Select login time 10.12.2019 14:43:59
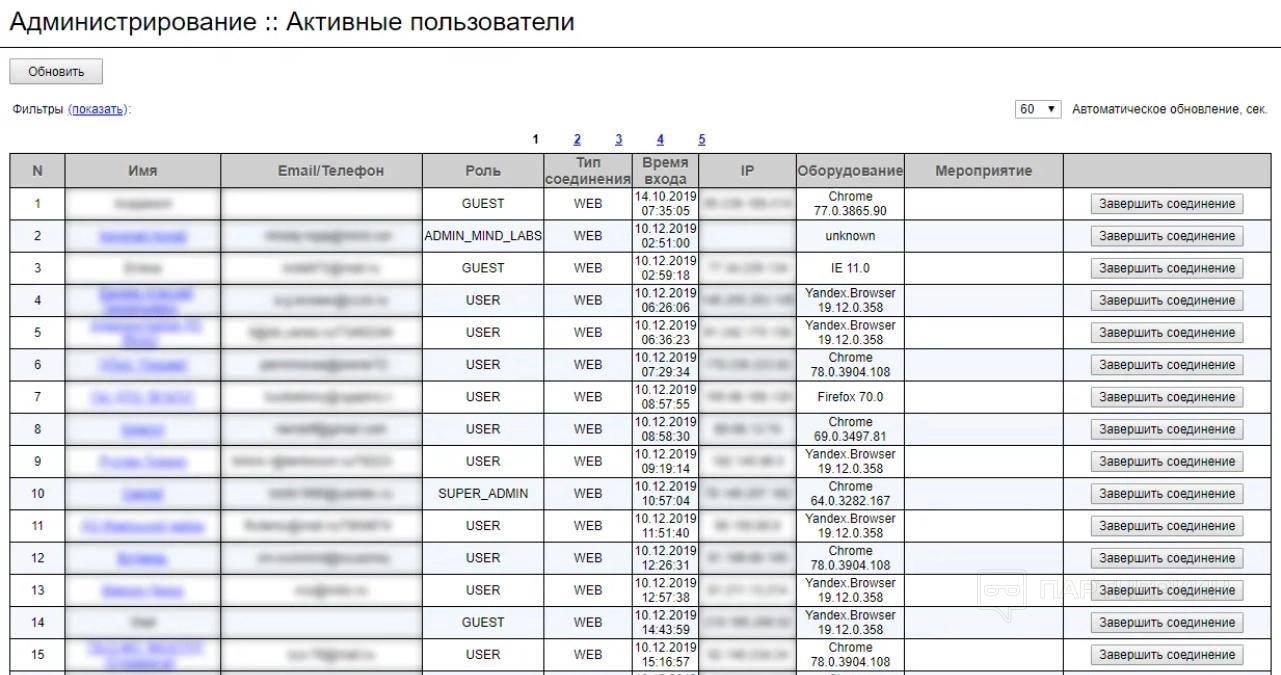The width and height of the screenshot is (1281, 675). [x=665, y=622]
